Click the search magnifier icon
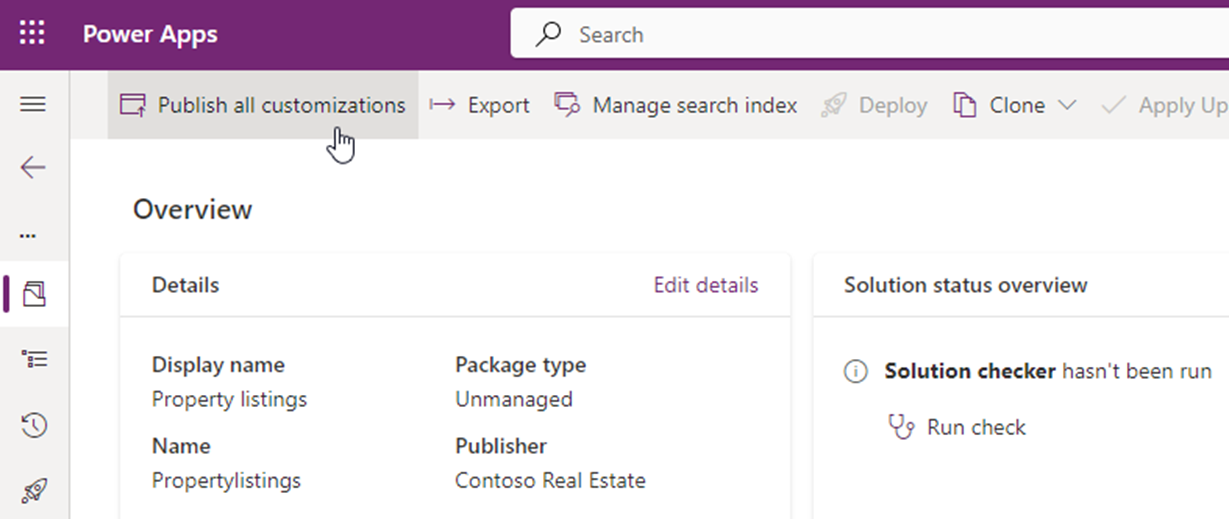 [549, 35]
